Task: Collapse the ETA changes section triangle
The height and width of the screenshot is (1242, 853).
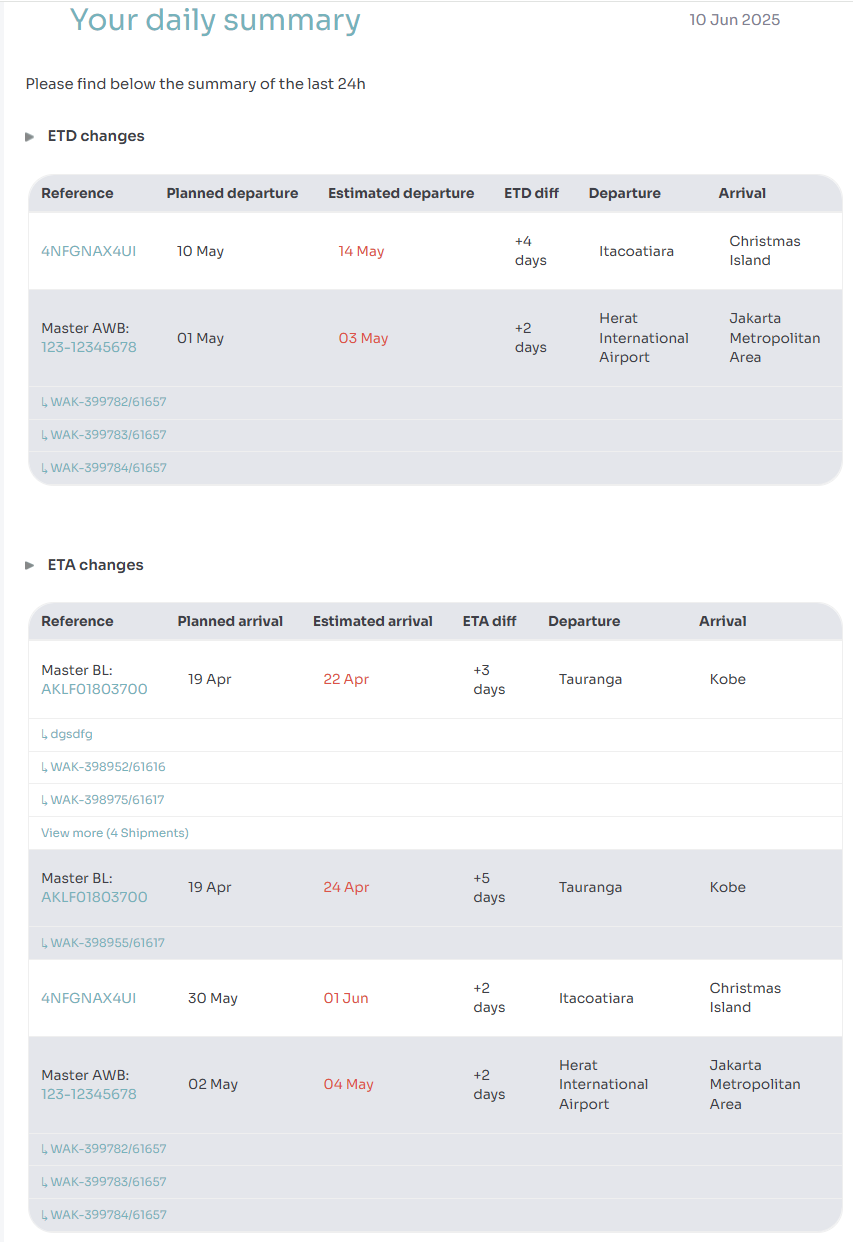Action: pos(30,565)
